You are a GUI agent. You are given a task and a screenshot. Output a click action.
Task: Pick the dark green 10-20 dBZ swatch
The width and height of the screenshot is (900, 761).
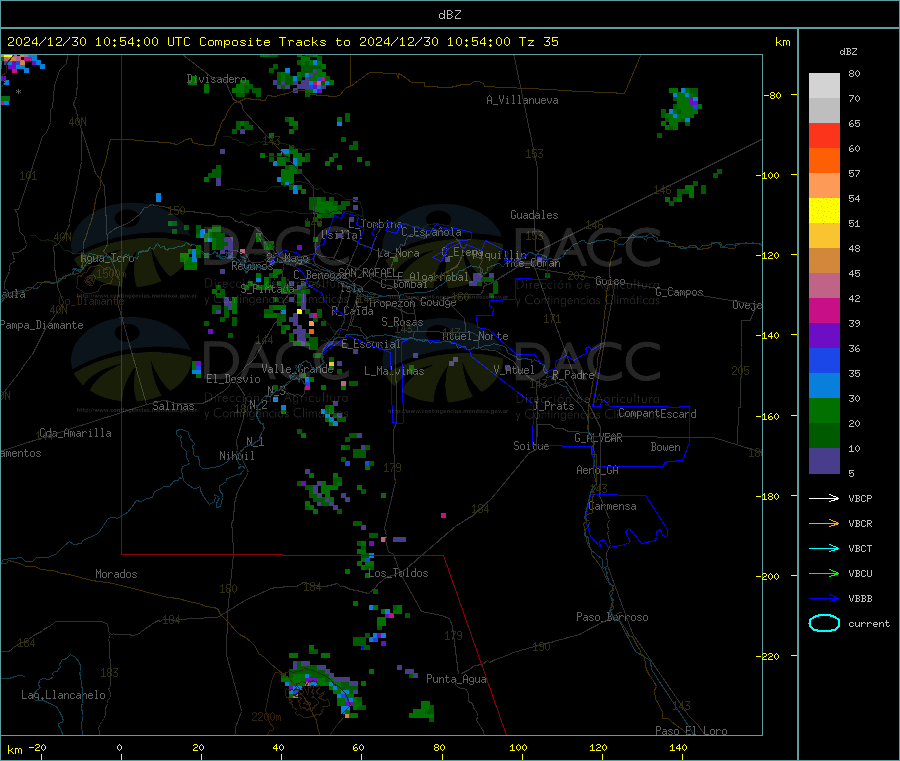824,436
